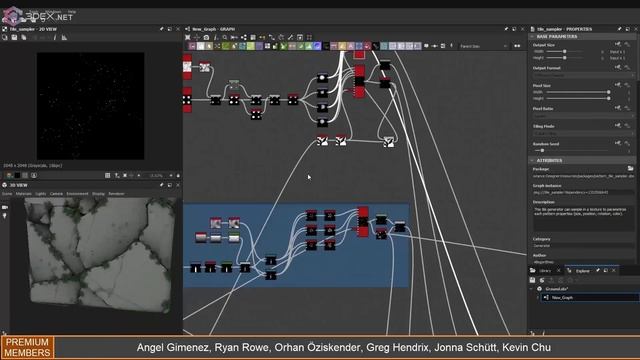Toggle Output Size inheritance method icon

[x=618, y=44]
